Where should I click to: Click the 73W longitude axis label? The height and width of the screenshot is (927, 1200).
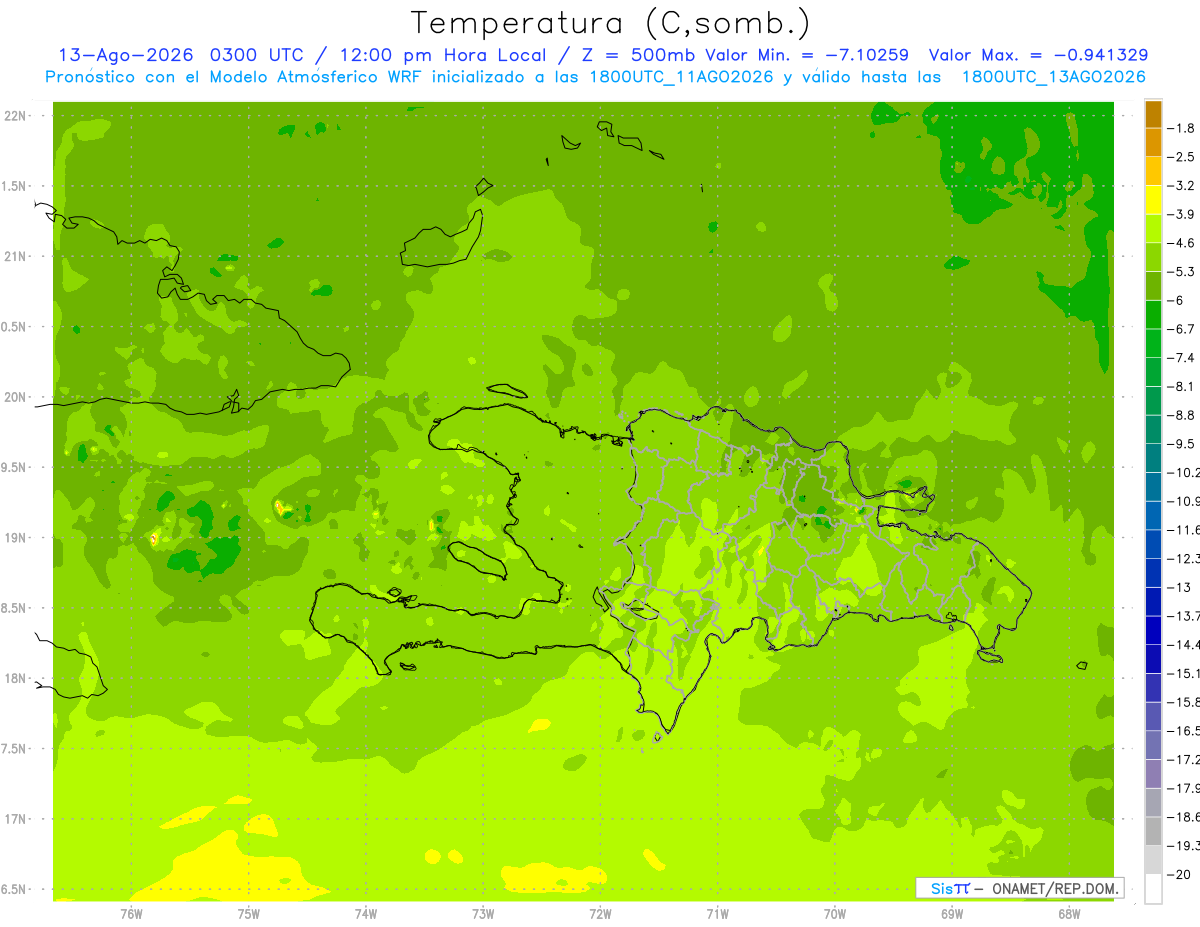pos(483,914)
